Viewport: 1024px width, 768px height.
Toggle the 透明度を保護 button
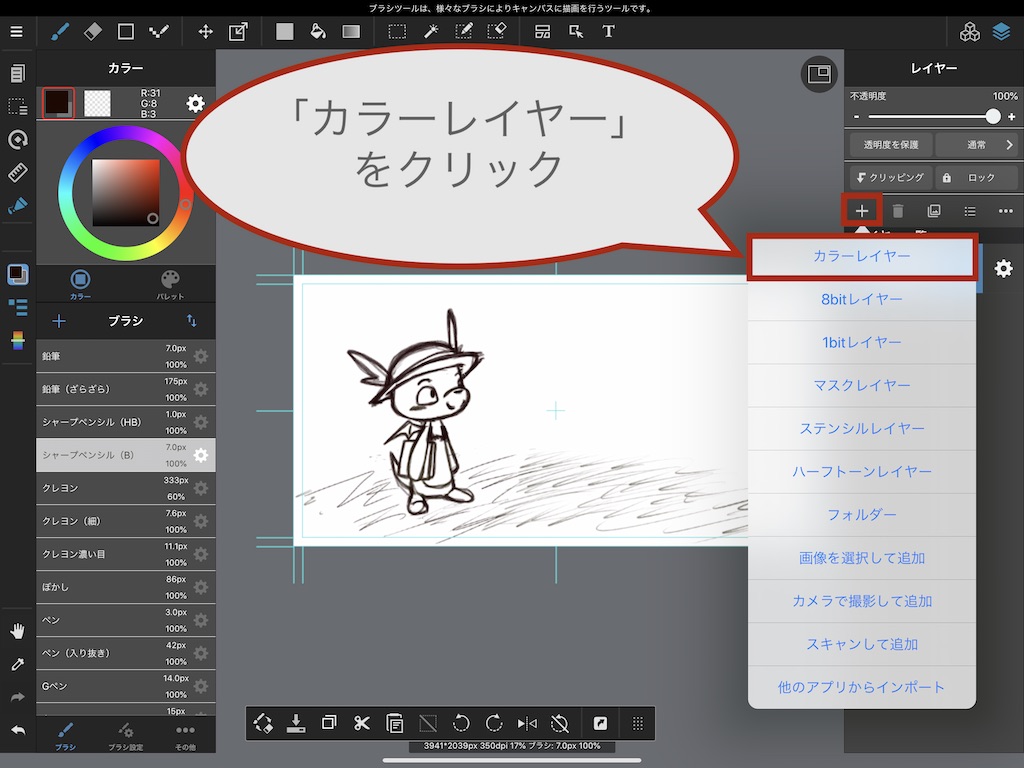click(x=890, y=145)
